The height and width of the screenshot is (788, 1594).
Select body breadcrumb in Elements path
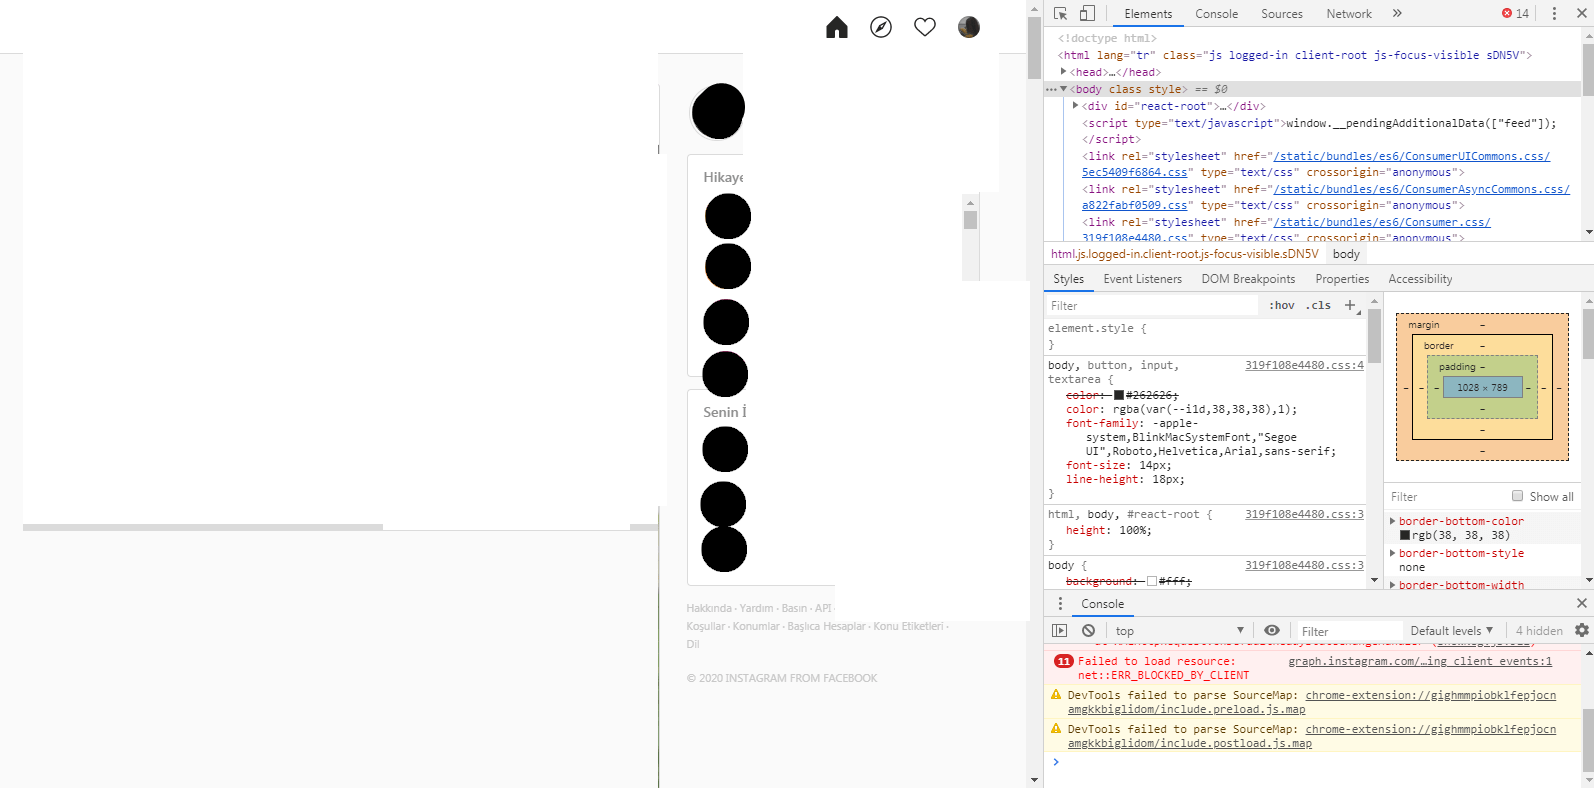coord(1346,254)
